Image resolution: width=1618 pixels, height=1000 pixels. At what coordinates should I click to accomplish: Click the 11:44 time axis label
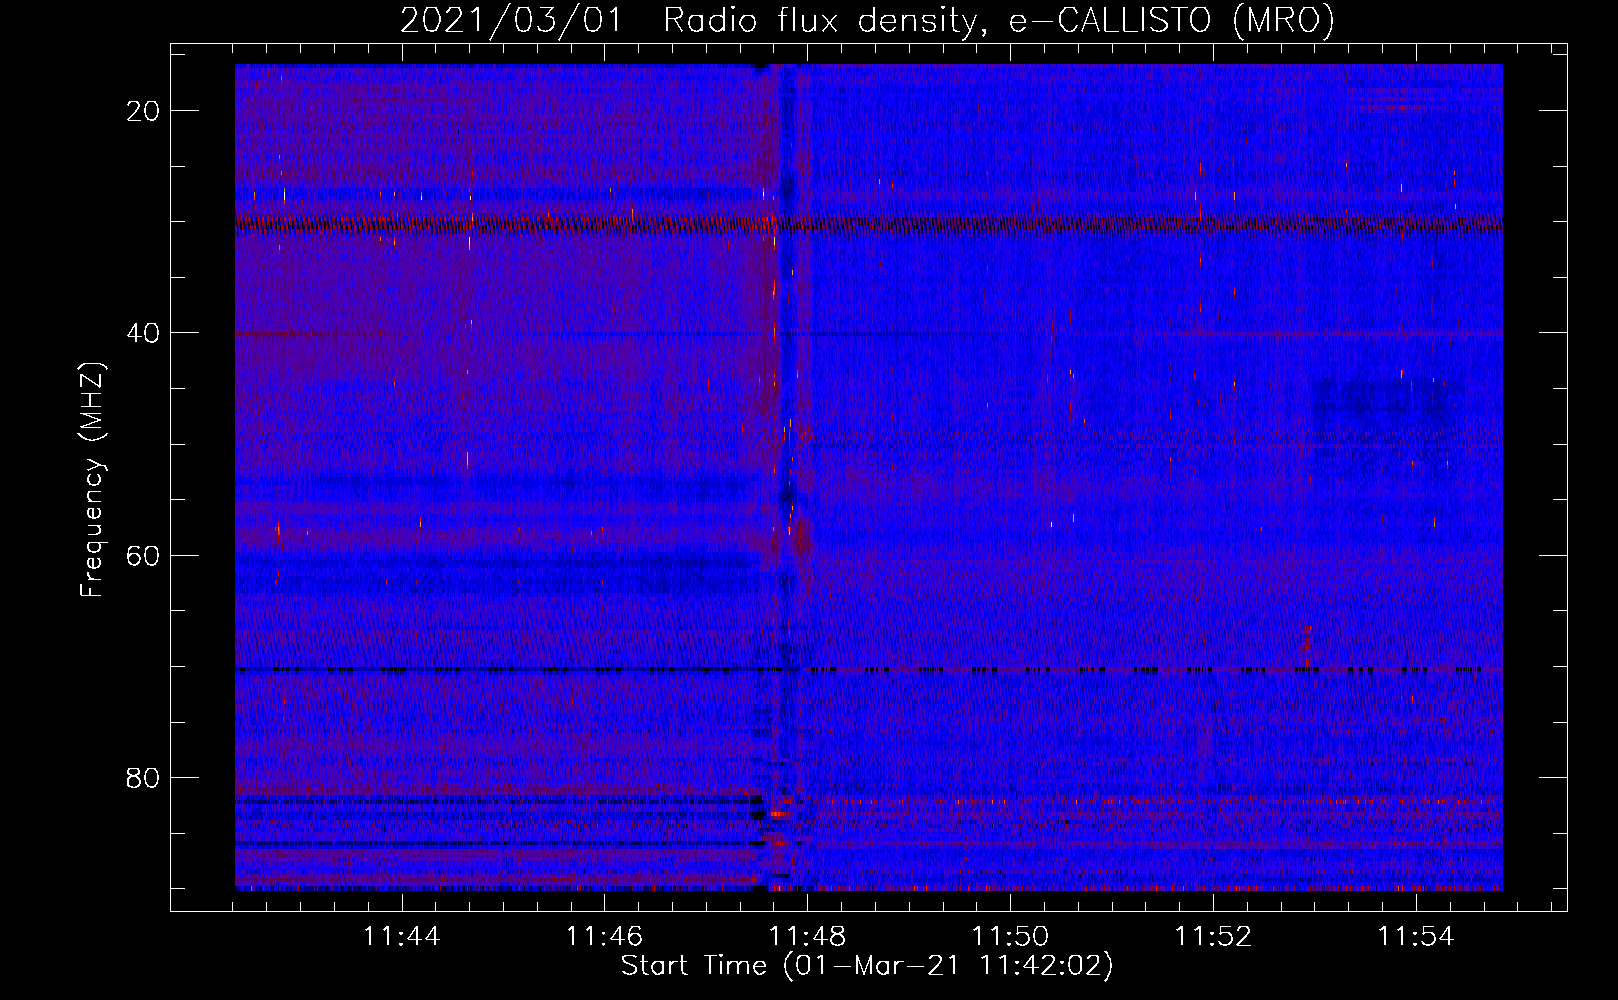pos(401,937)
